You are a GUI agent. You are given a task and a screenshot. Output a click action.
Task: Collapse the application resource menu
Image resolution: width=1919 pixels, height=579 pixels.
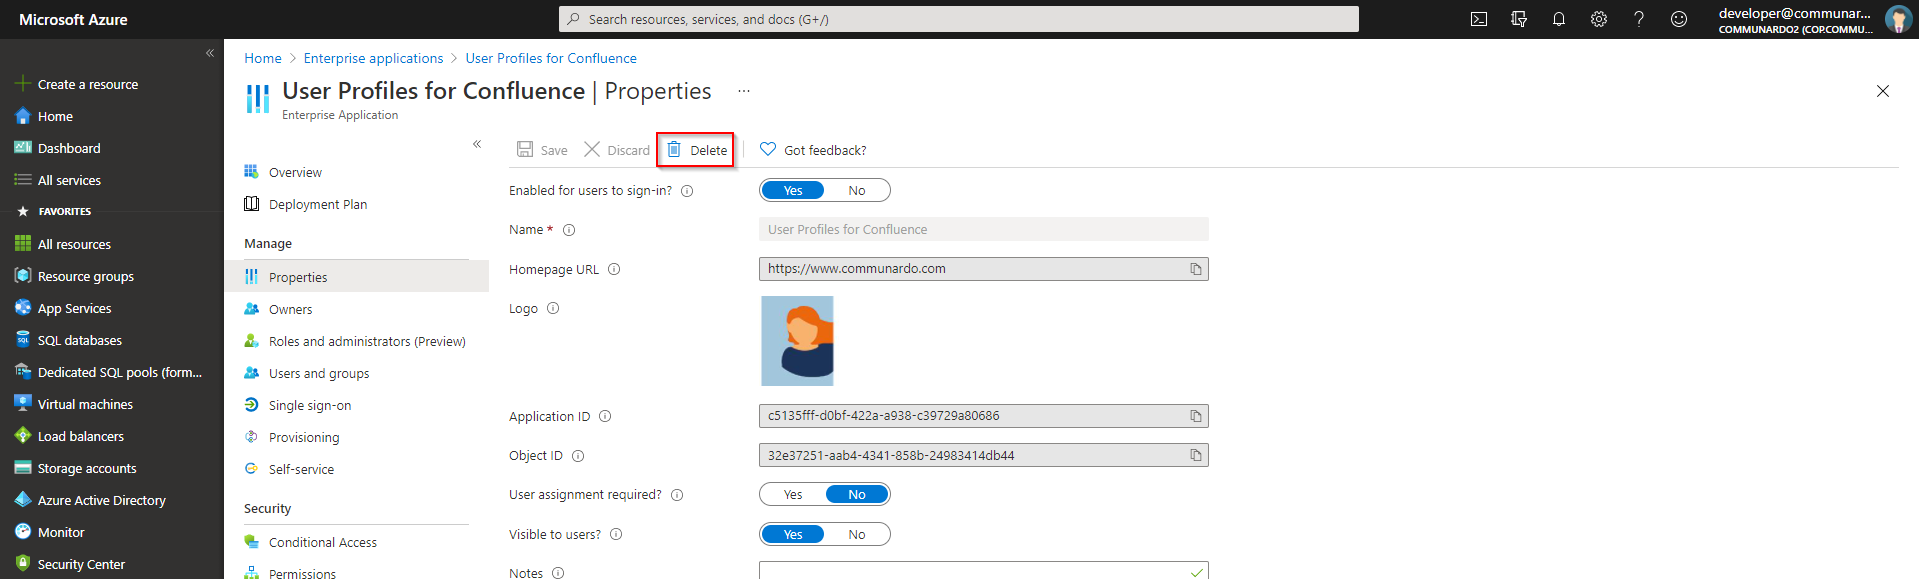tap(477, 144)
